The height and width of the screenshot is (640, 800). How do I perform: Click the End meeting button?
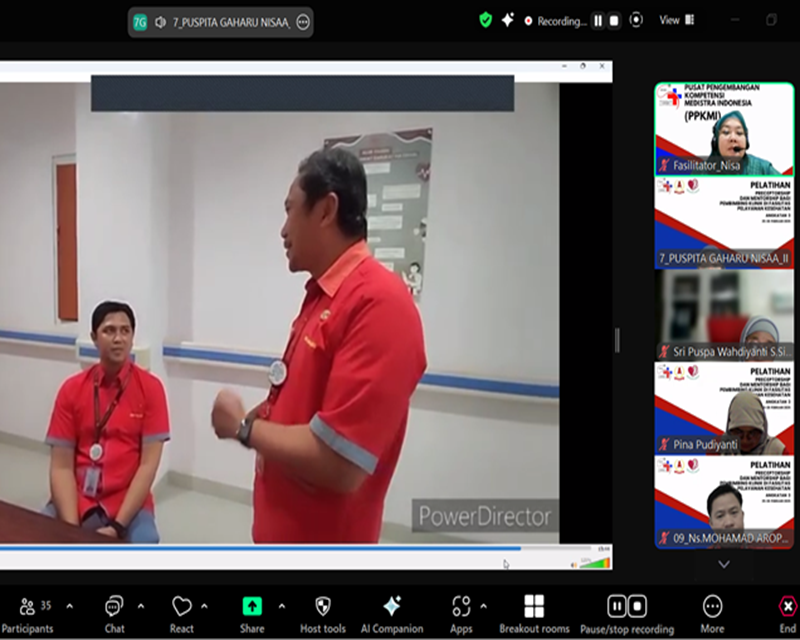point(787,611)
